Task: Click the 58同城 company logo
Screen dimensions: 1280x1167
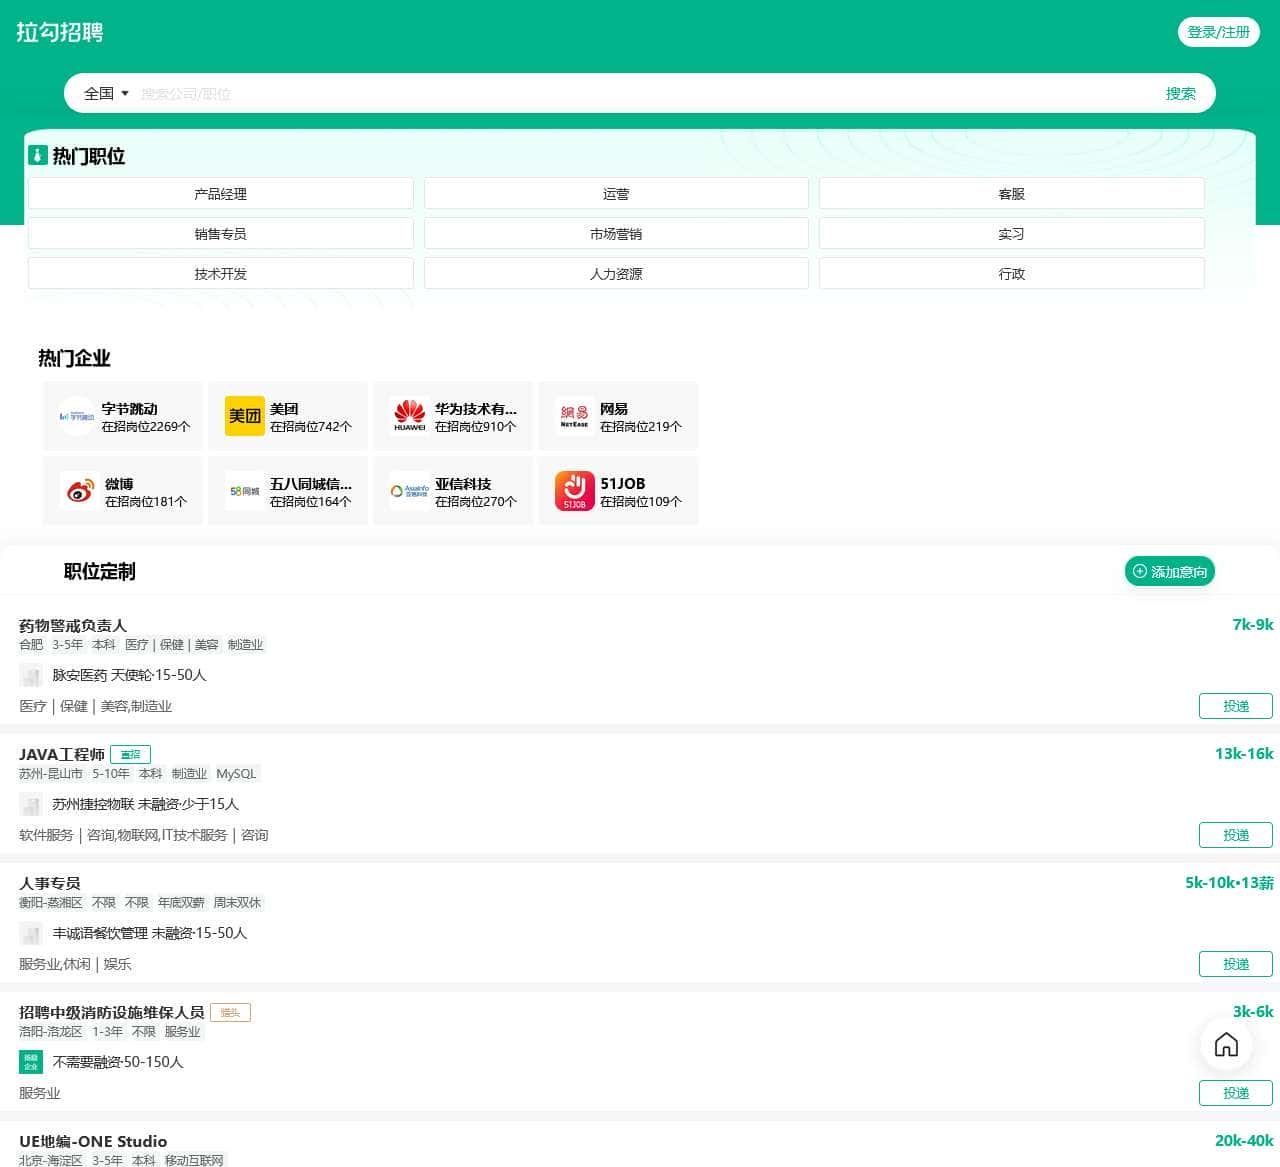Action: click(x=244, y=491)
